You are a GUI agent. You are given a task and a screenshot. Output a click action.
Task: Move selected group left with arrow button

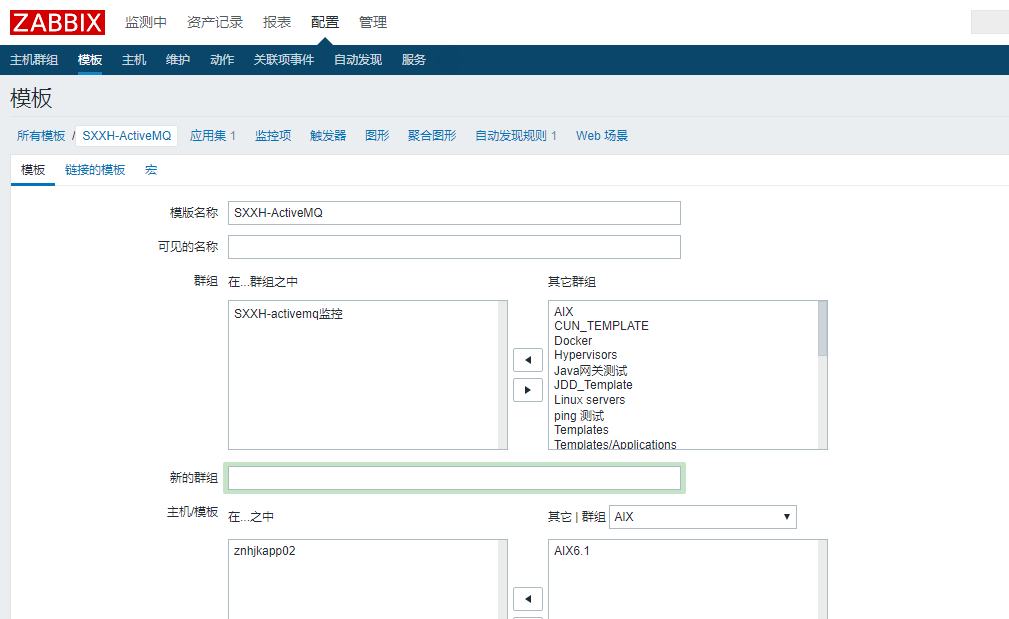click(x=527, y=358)
